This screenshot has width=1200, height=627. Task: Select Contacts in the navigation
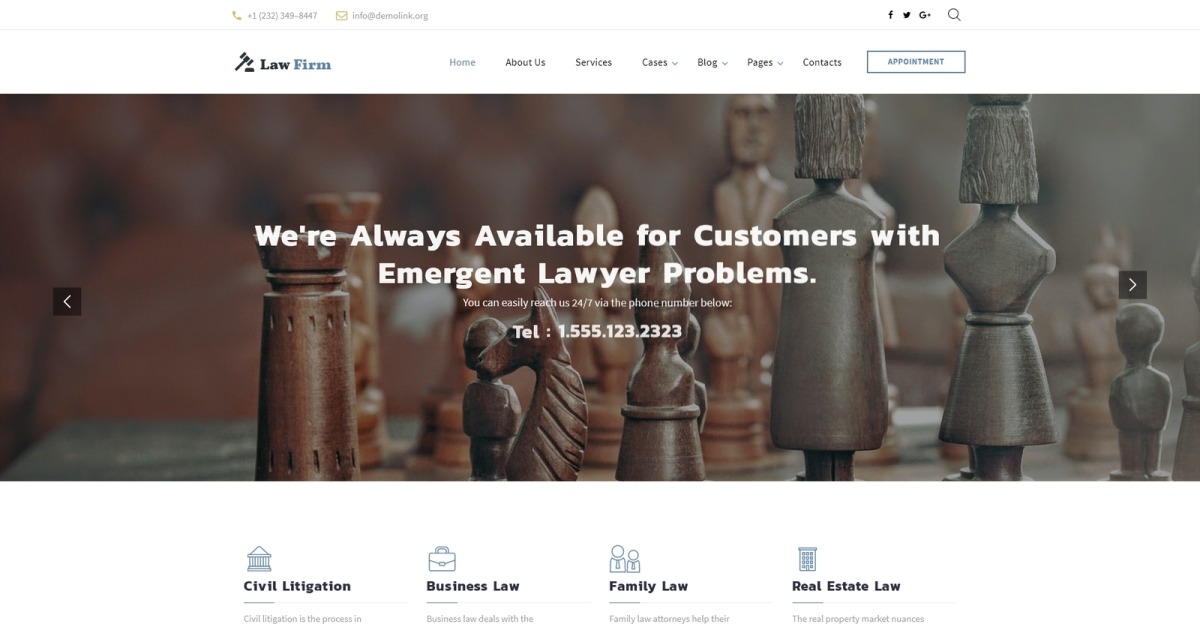click(x=822, y=62)
